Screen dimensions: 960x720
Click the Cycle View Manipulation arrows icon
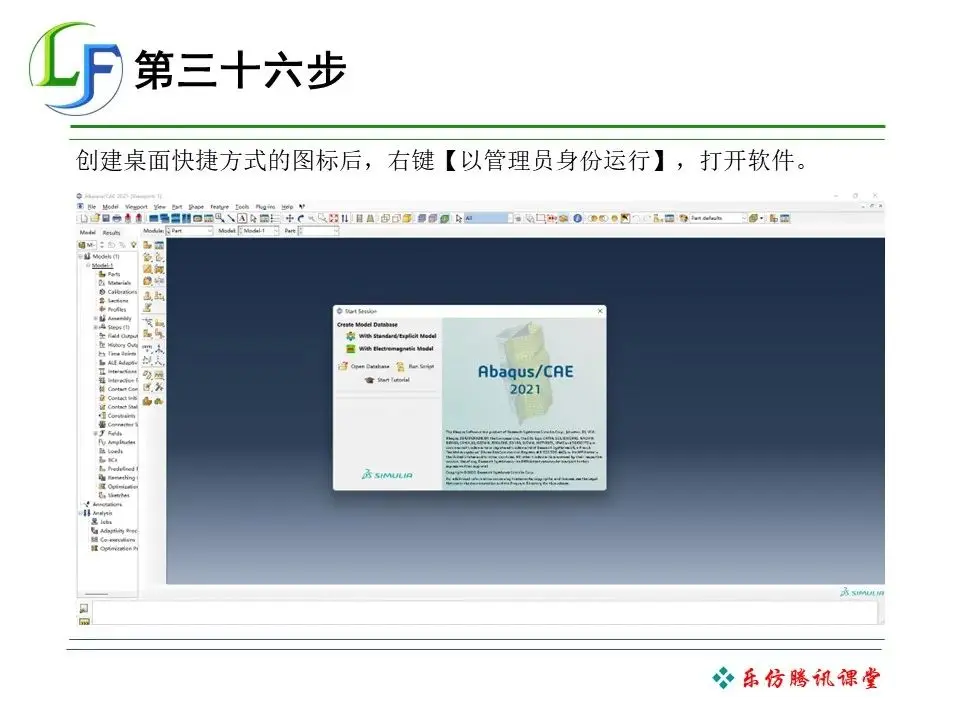coord(344,218)
